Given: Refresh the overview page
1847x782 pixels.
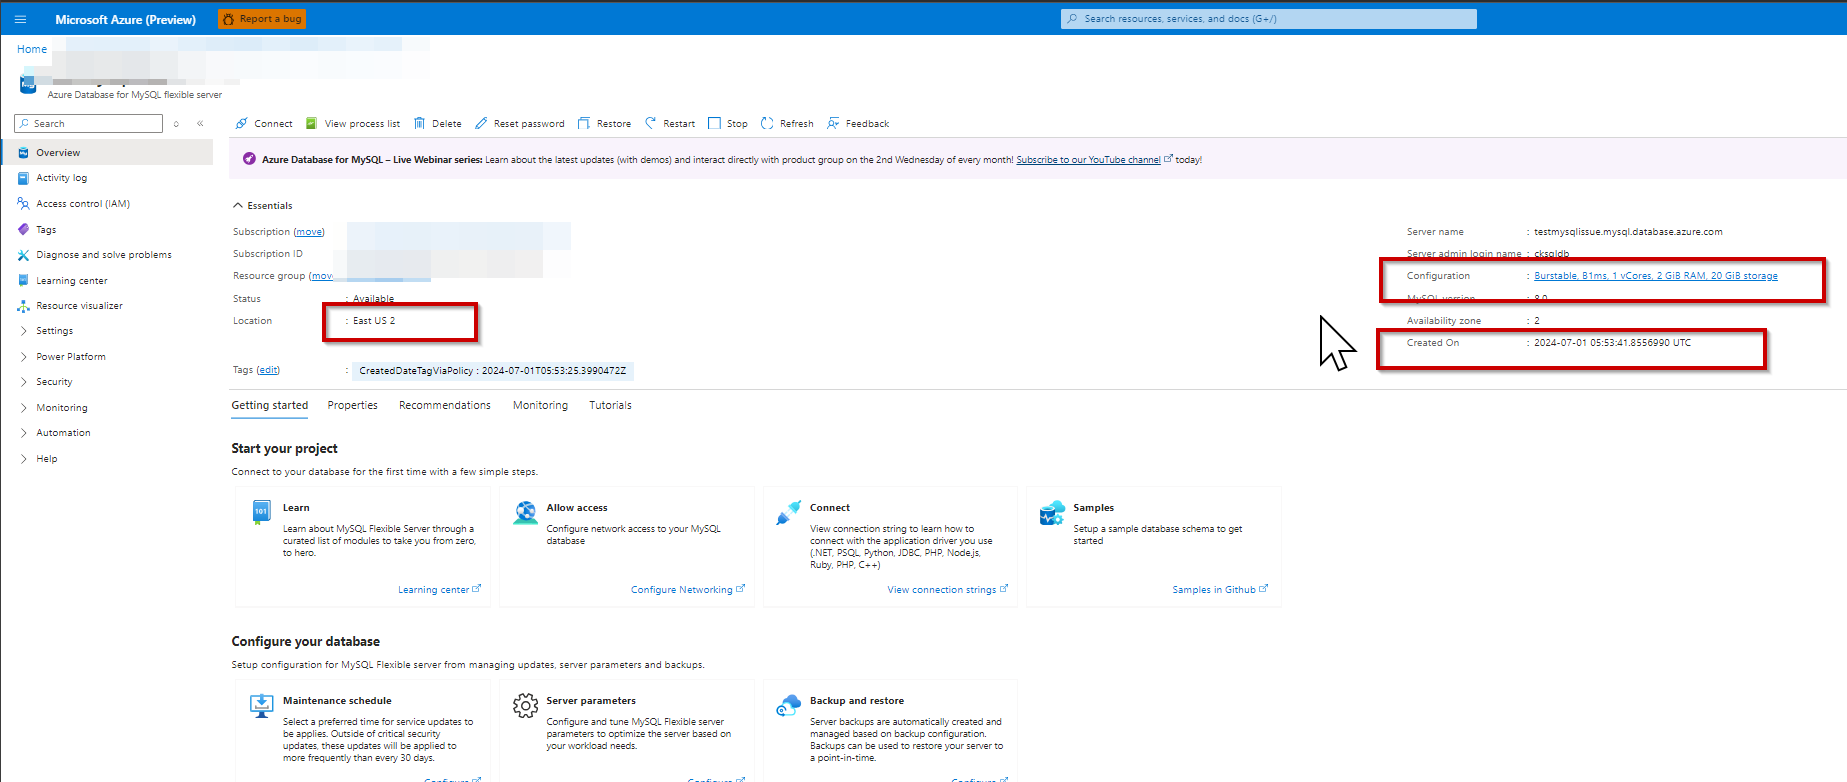Looking at the screenshot, I should (787, 124).
